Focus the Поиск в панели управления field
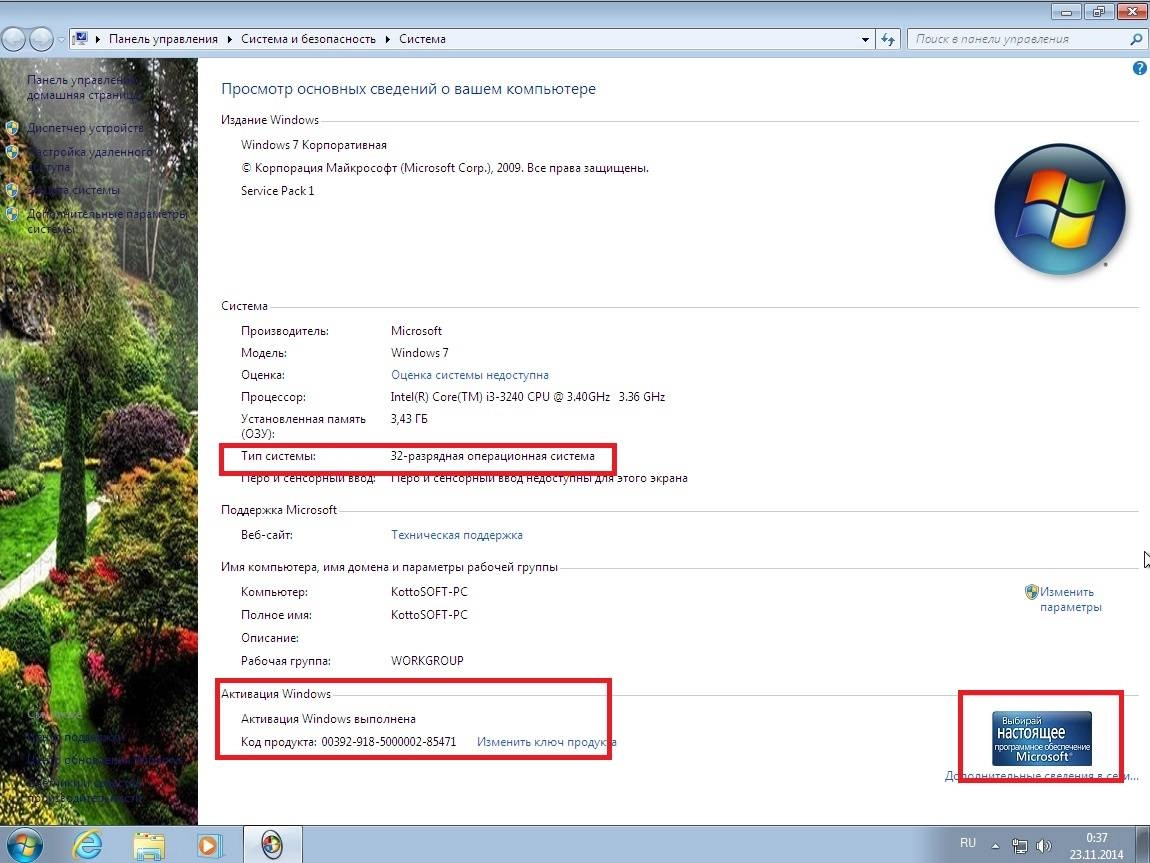Image resolution: width=1150 pixels, height=863 pixels. pyautogui.click(x=1019, y=40)
